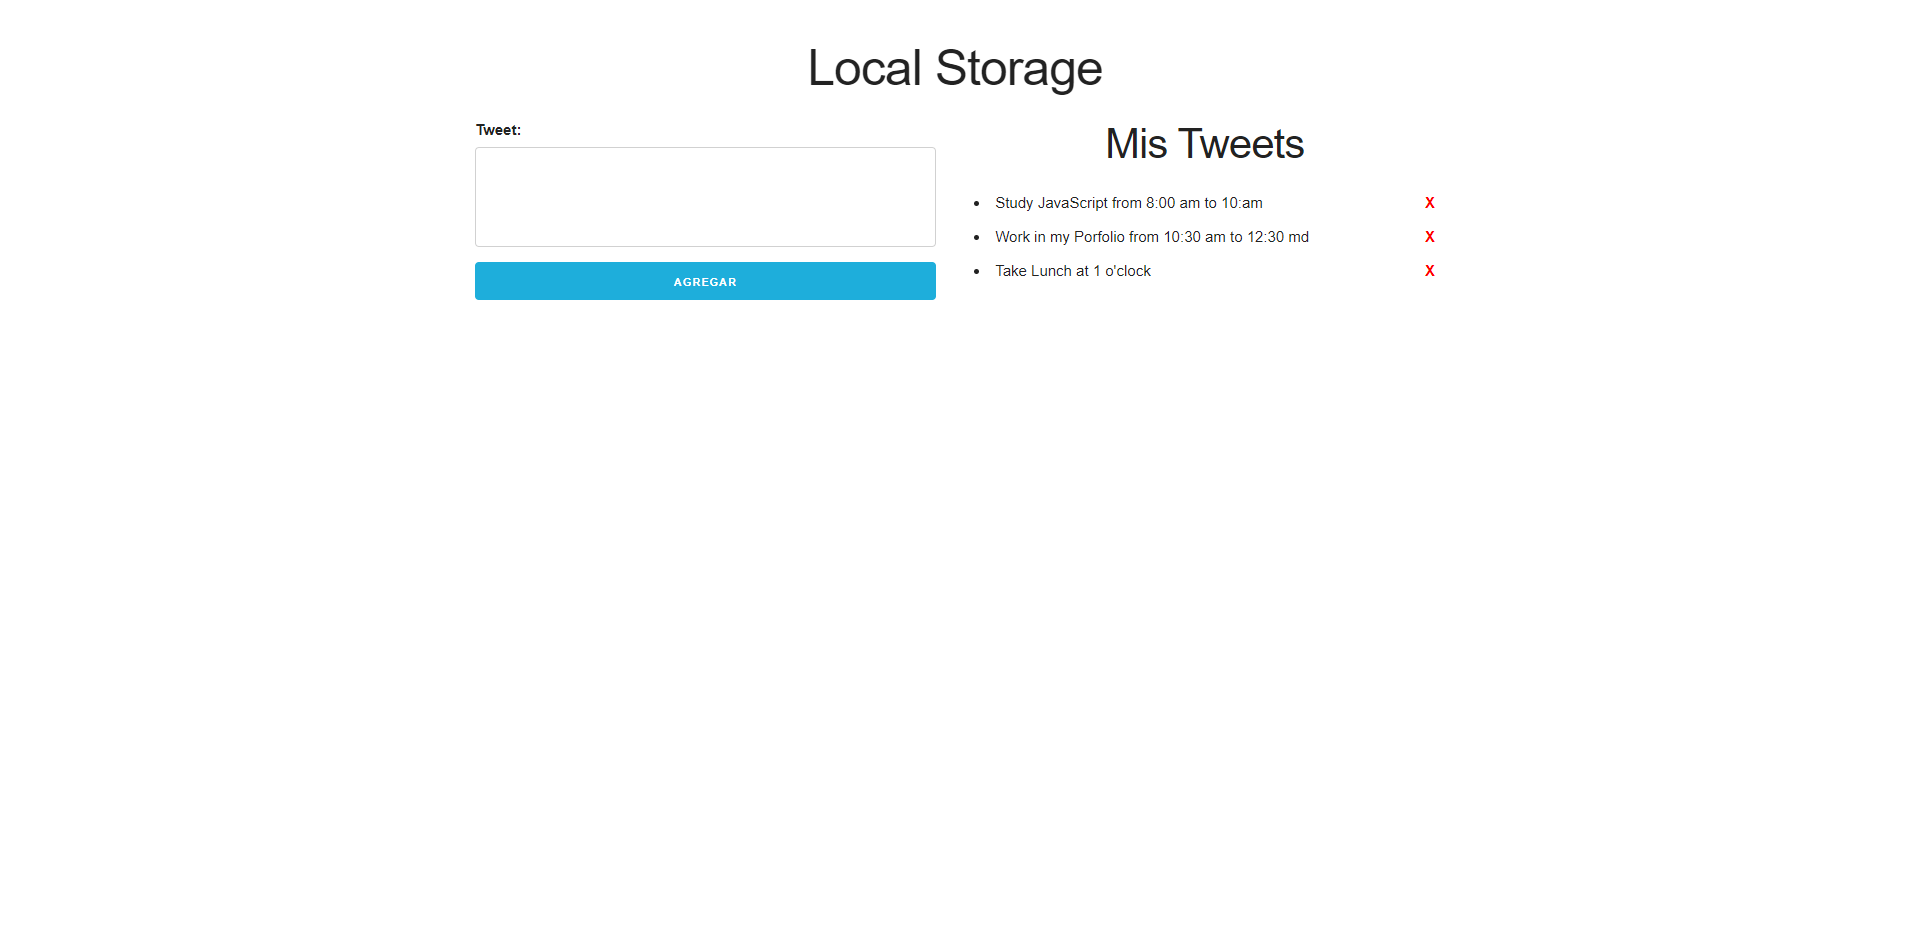The image size is (1910, 927).
Task: Click bullet beside Study JavaScript tweet
Action: pos(977,204)
